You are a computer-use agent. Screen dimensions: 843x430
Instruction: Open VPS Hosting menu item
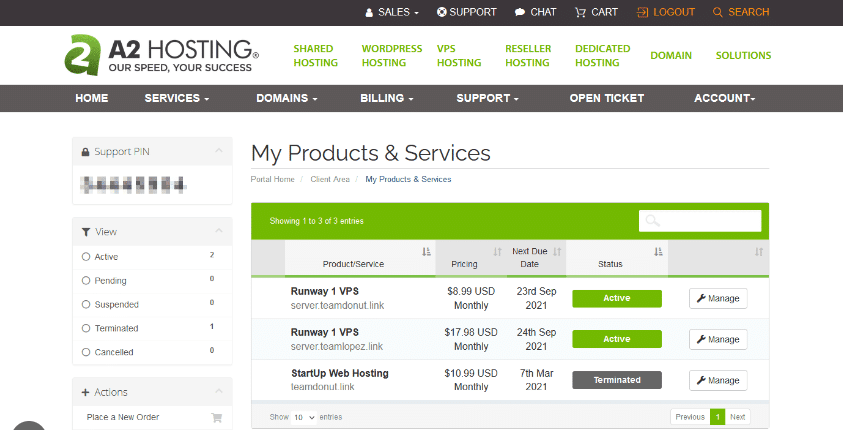pyautogui.click(x=459, y=55)
